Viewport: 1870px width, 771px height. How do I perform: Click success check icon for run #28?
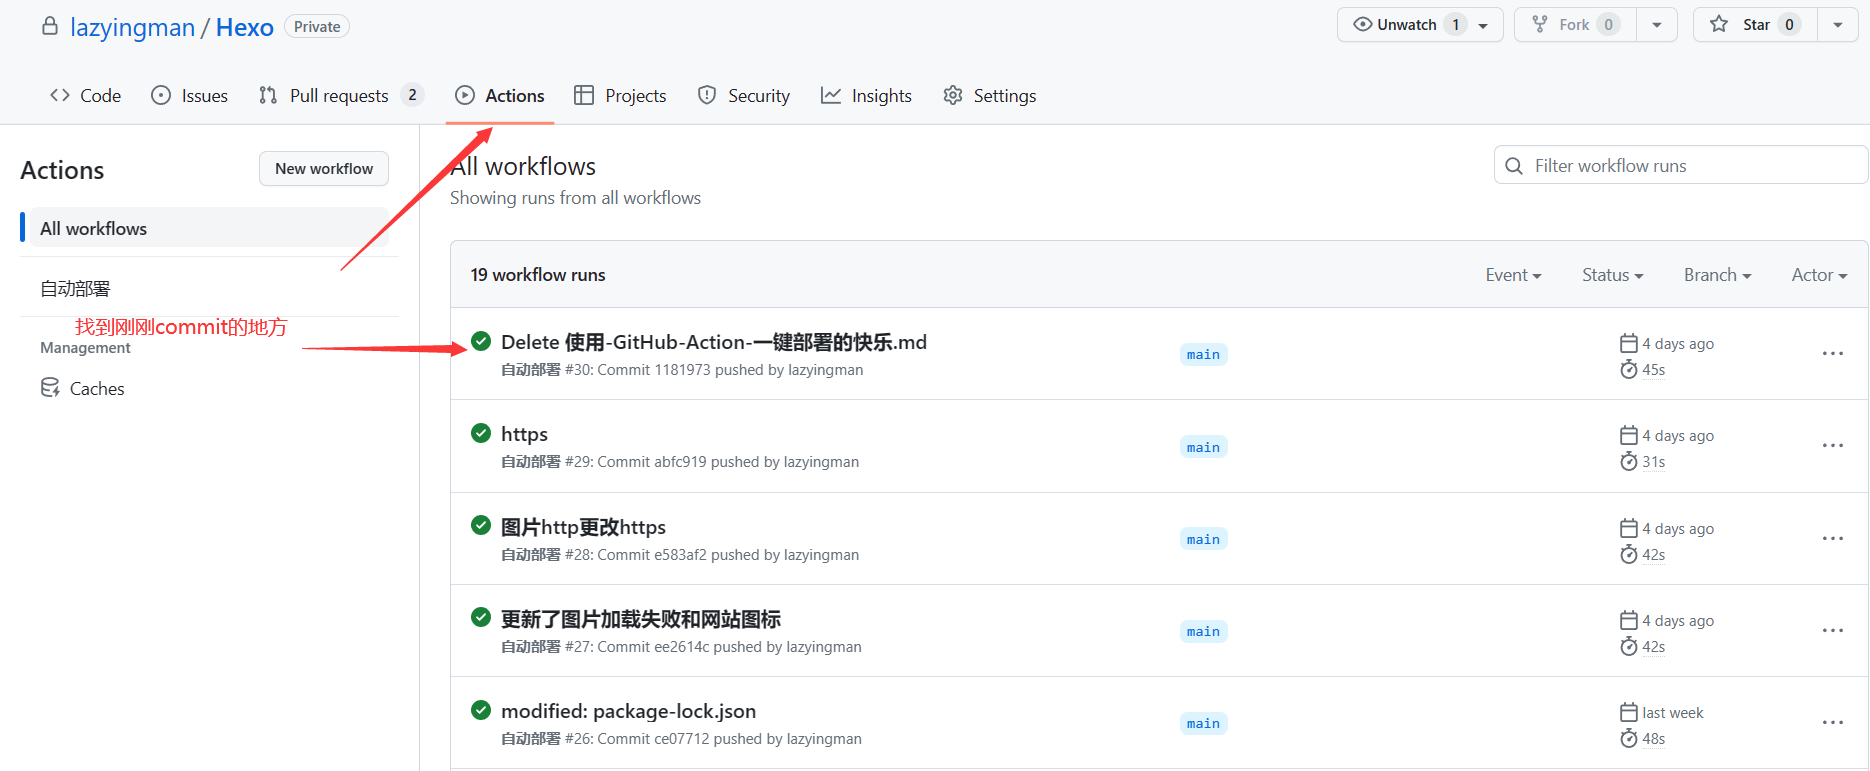click(481, 525)
